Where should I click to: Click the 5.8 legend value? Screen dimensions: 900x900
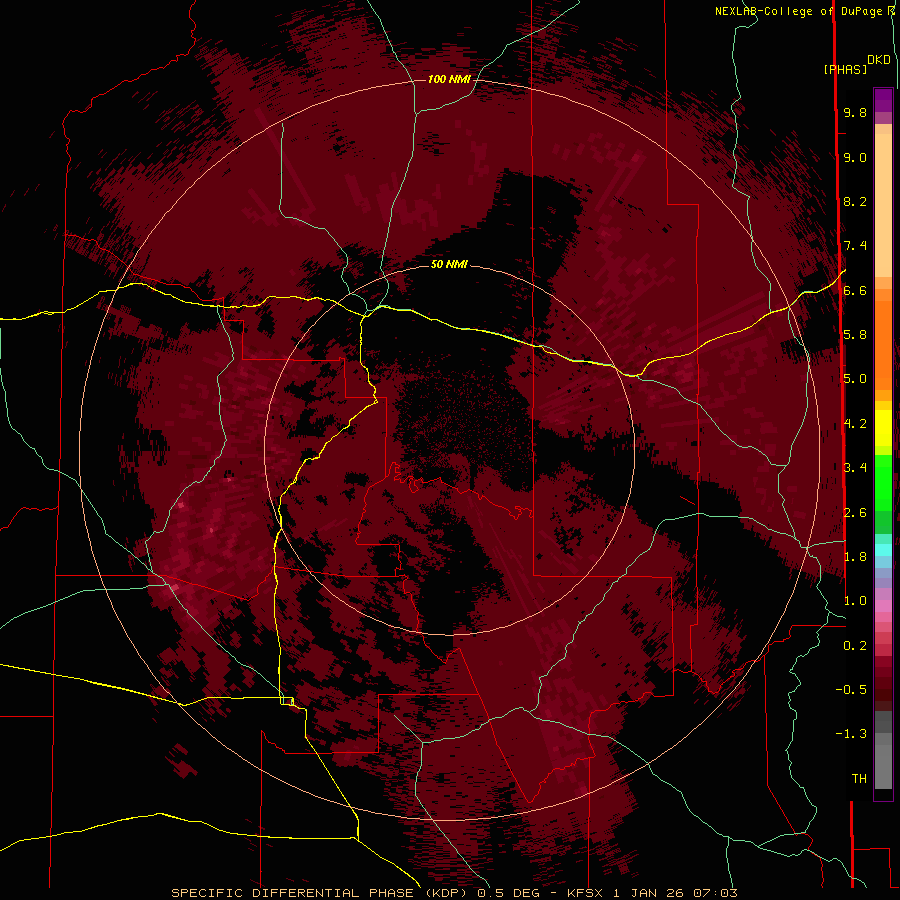(855, 335)
